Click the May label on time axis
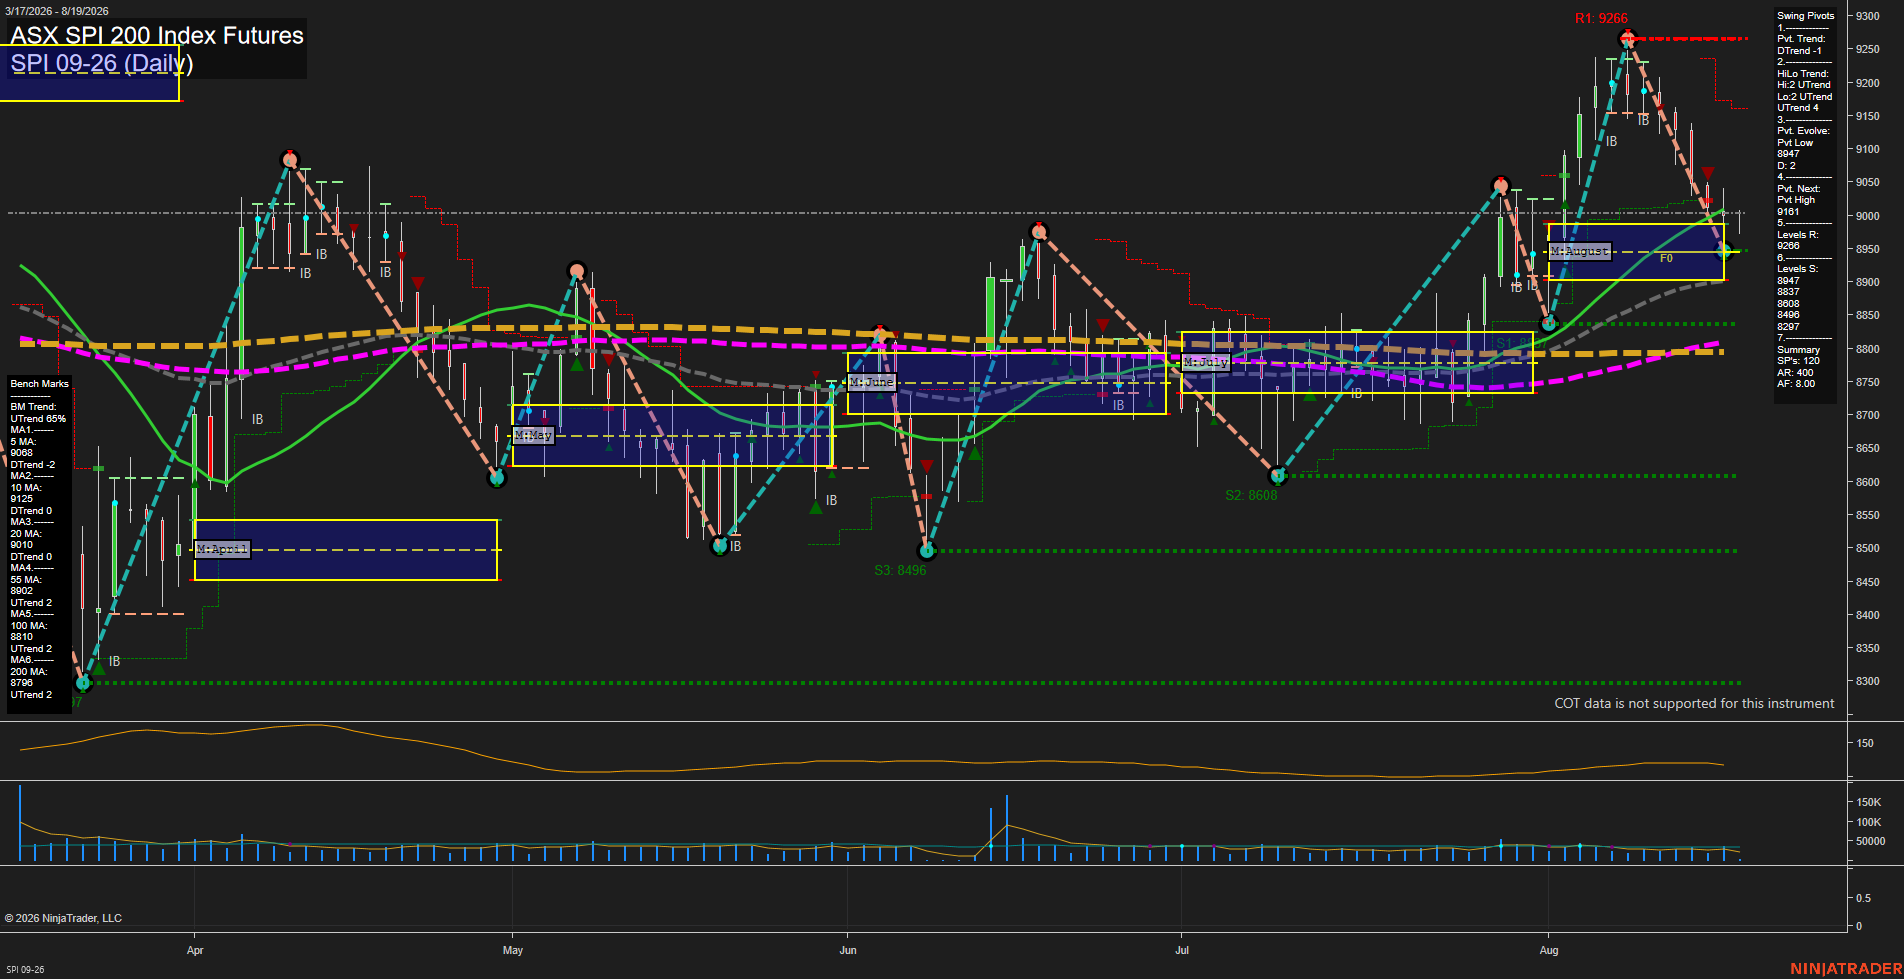 513,950
